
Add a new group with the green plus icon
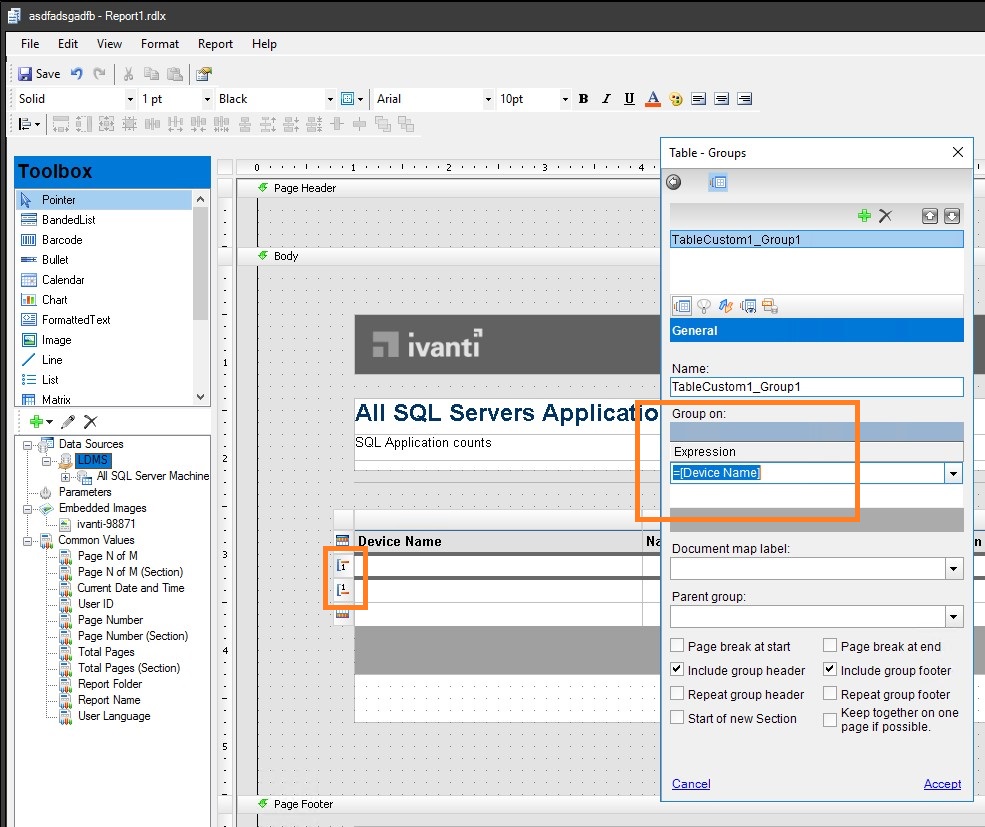[x=862, y=215]
